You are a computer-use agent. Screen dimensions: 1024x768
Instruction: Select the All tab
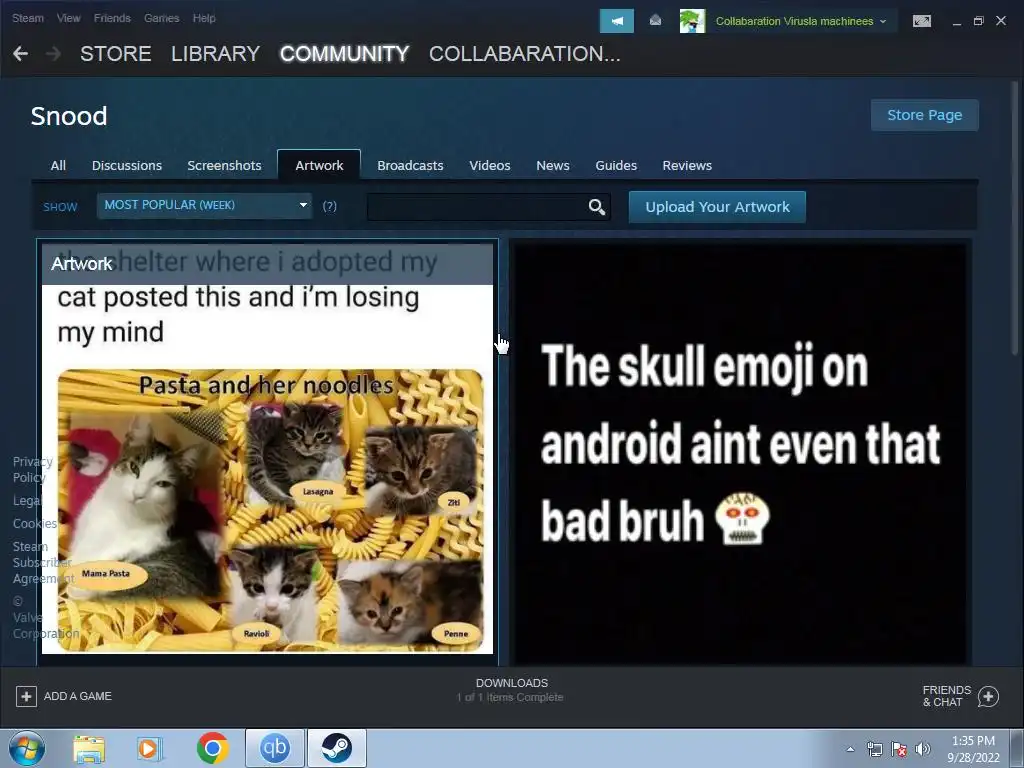pyautogui.click(x=58, y=165)
